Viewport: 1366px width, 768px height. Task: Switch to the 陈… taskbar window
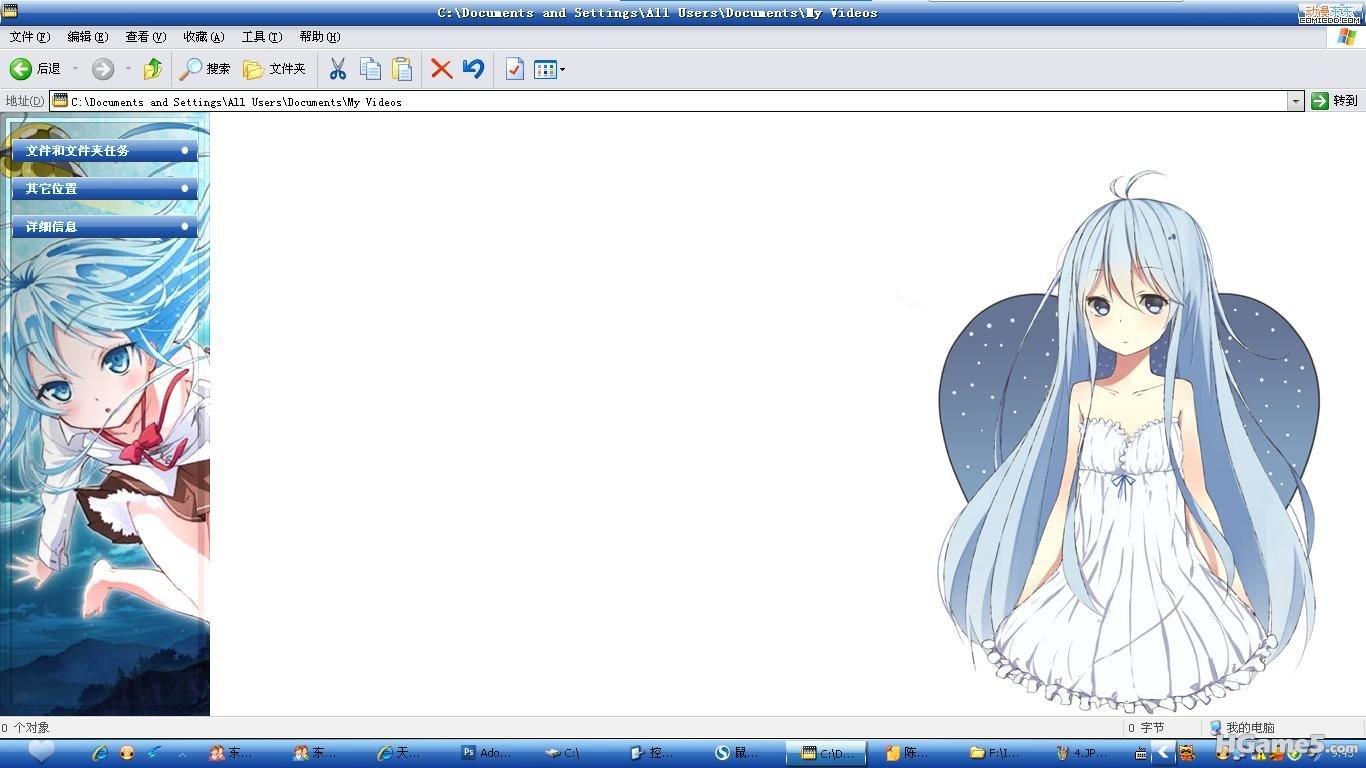908,753
